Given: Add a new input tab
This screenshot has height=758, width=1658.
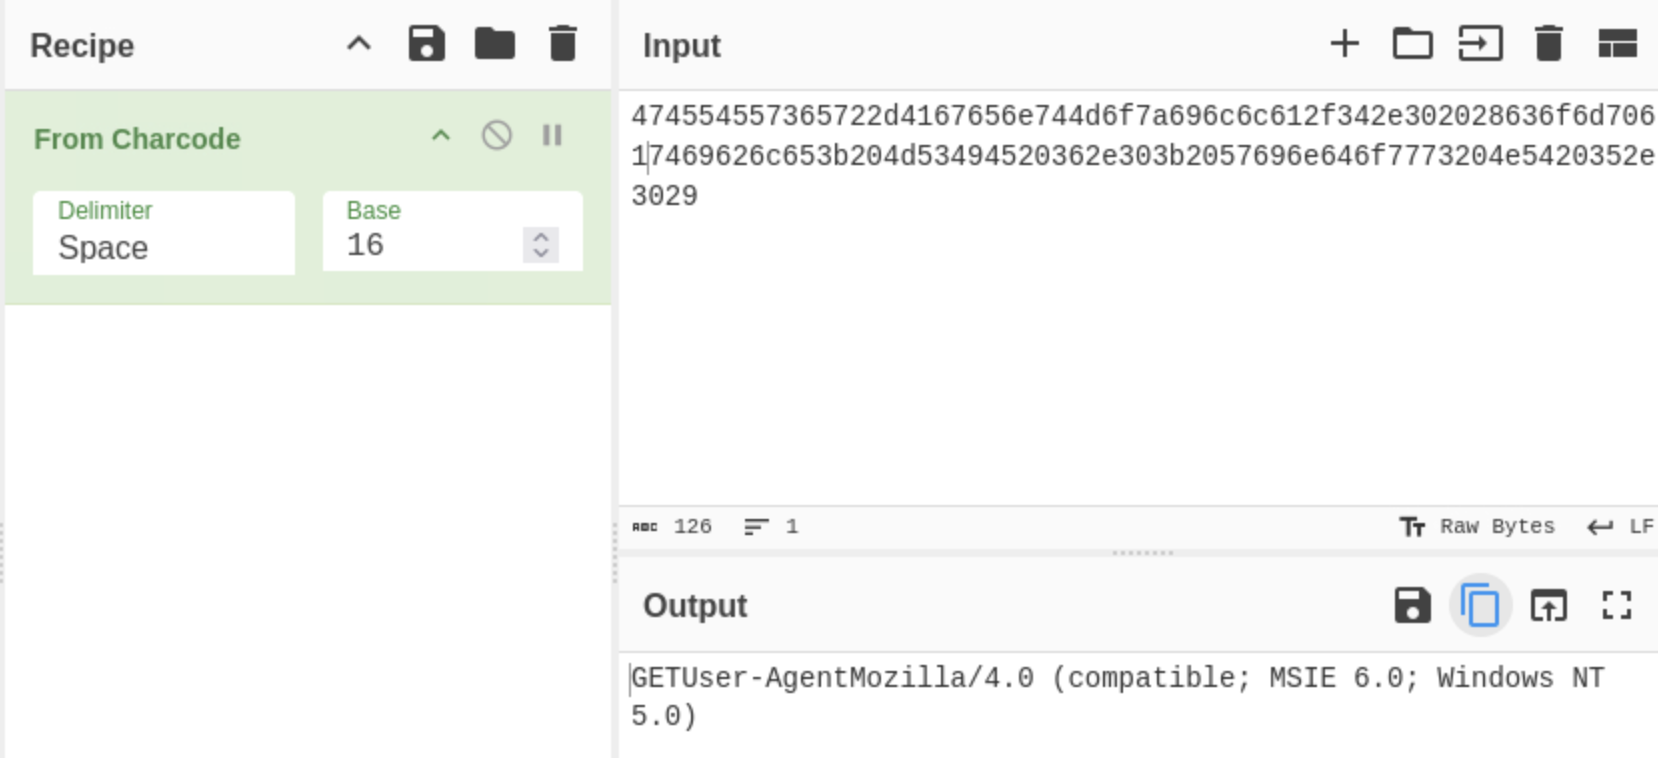Looking at the screenshot, I should click(x=1344, y=44).
